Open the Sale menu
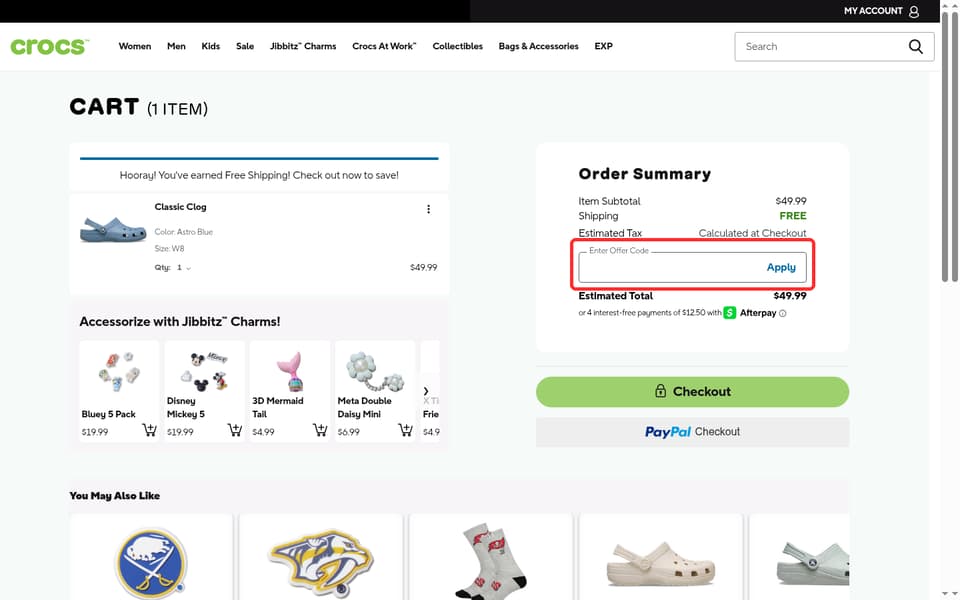This screenshot has width=960, height=600. (245, 46)
